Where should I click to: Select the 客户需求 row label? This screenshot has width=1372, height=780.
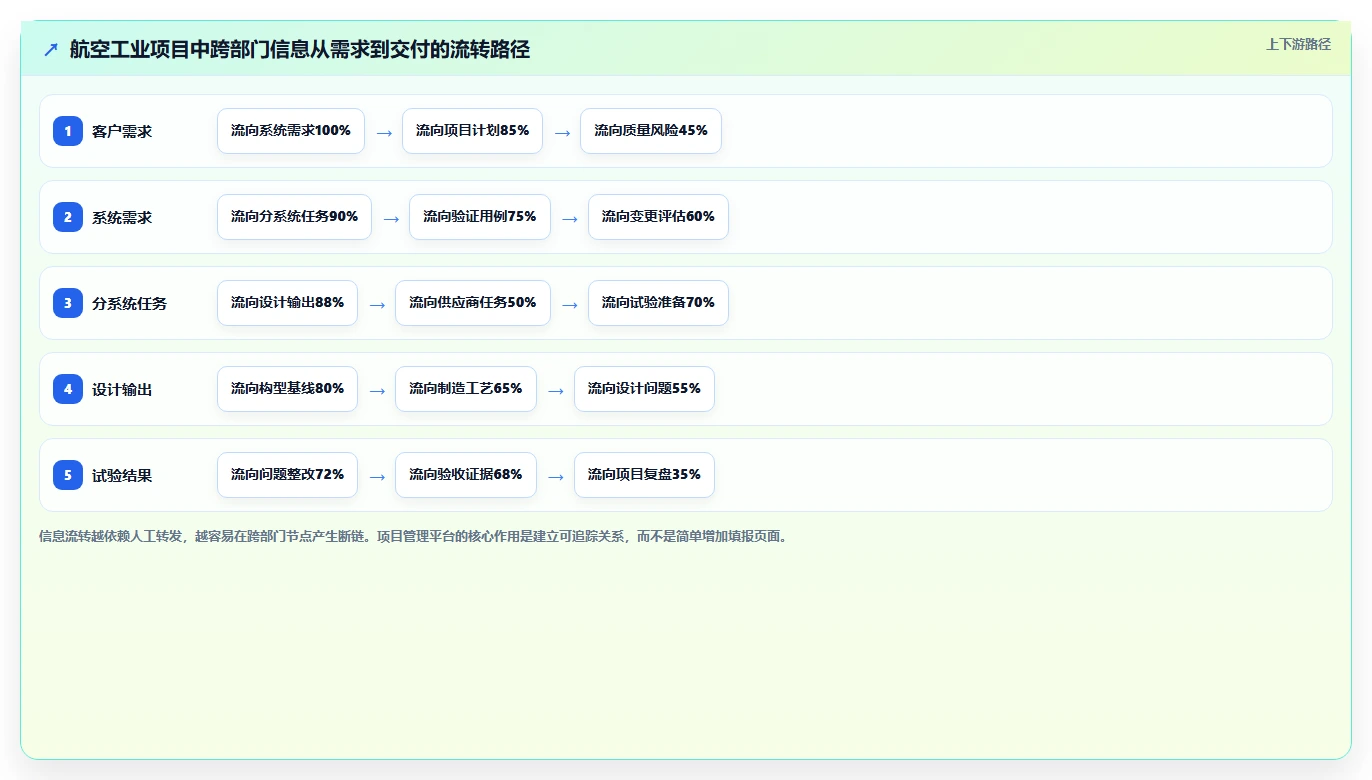(x=122, y=131)
